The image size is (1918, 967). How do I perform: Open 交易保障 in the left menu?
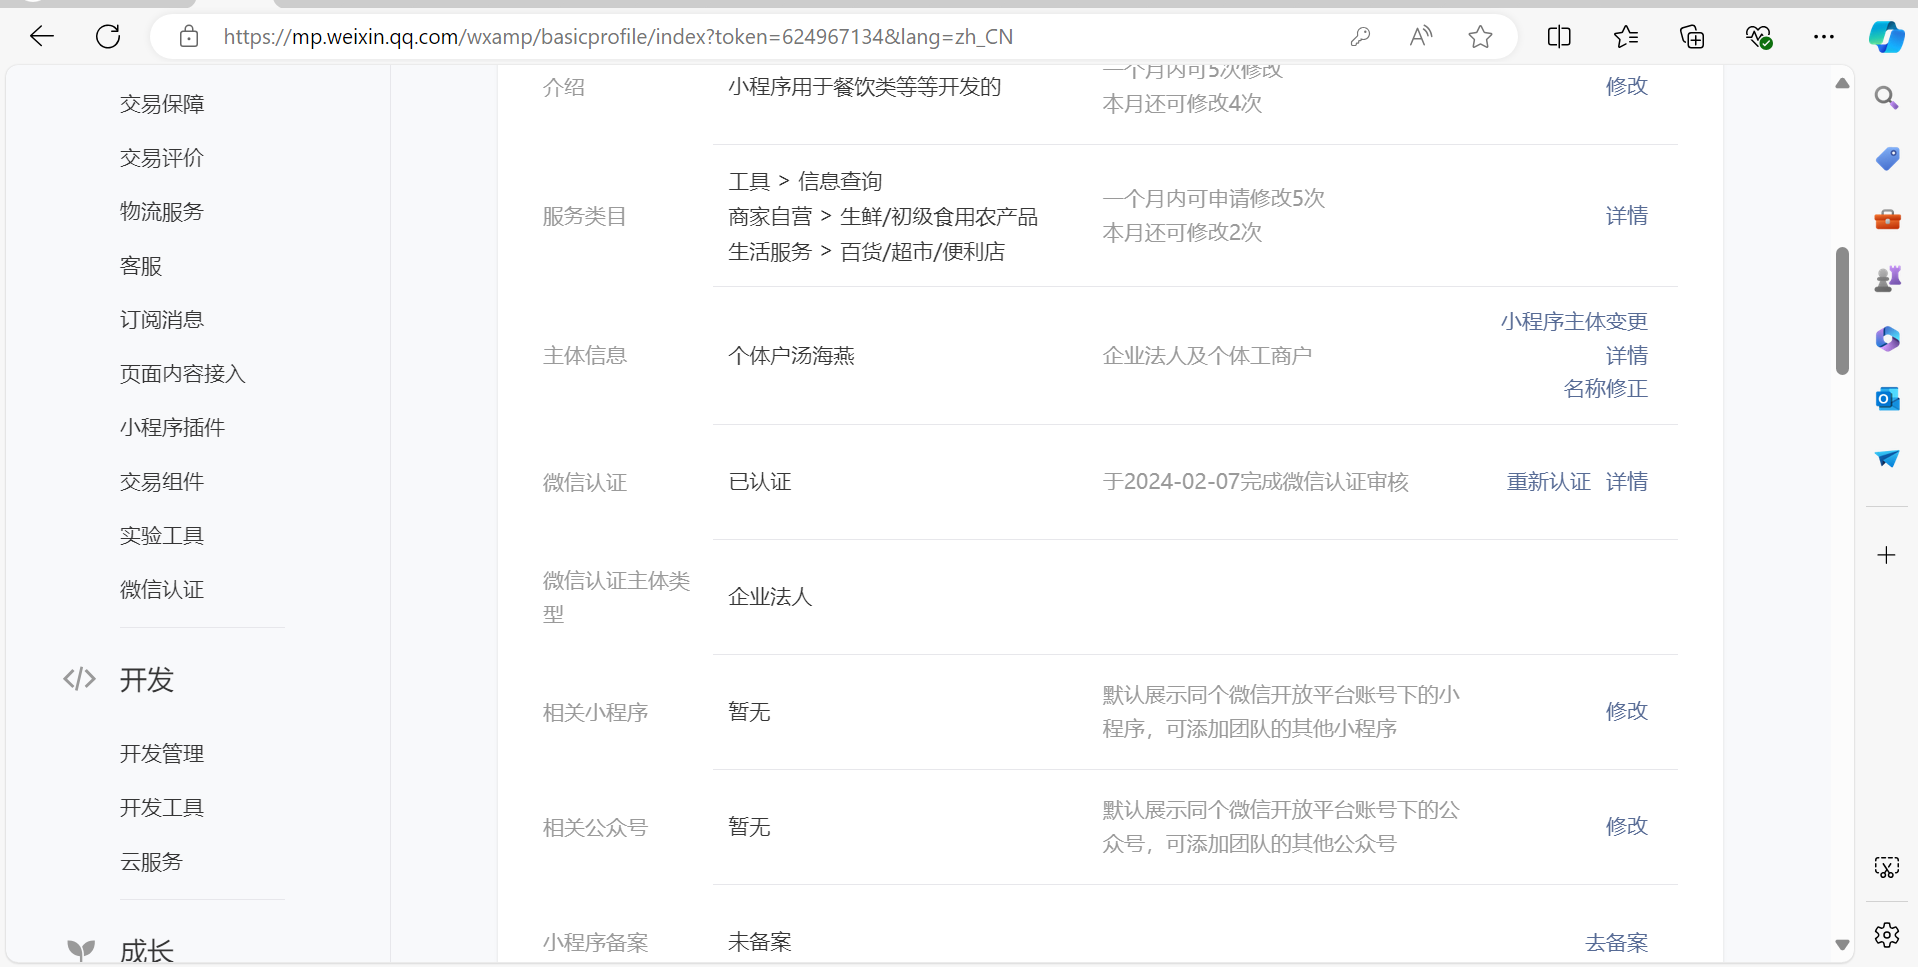click(x=162, y=104)
